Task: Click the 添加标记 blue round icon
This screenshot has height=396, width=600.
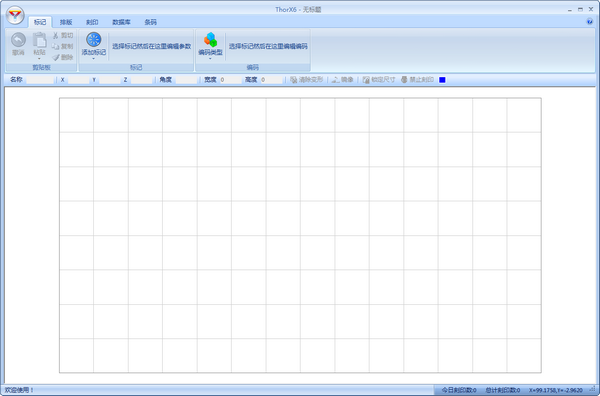Action: pos(94,39)
